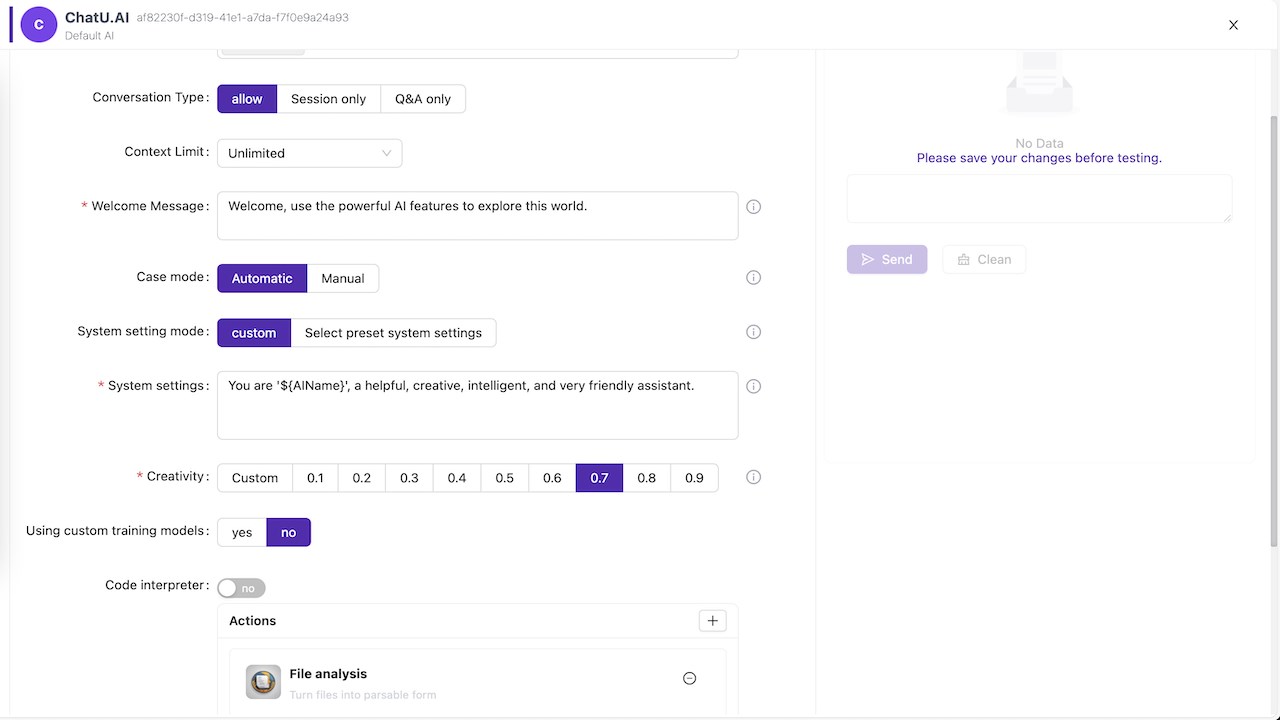Switch conversation type to Session only

[328, 99]
